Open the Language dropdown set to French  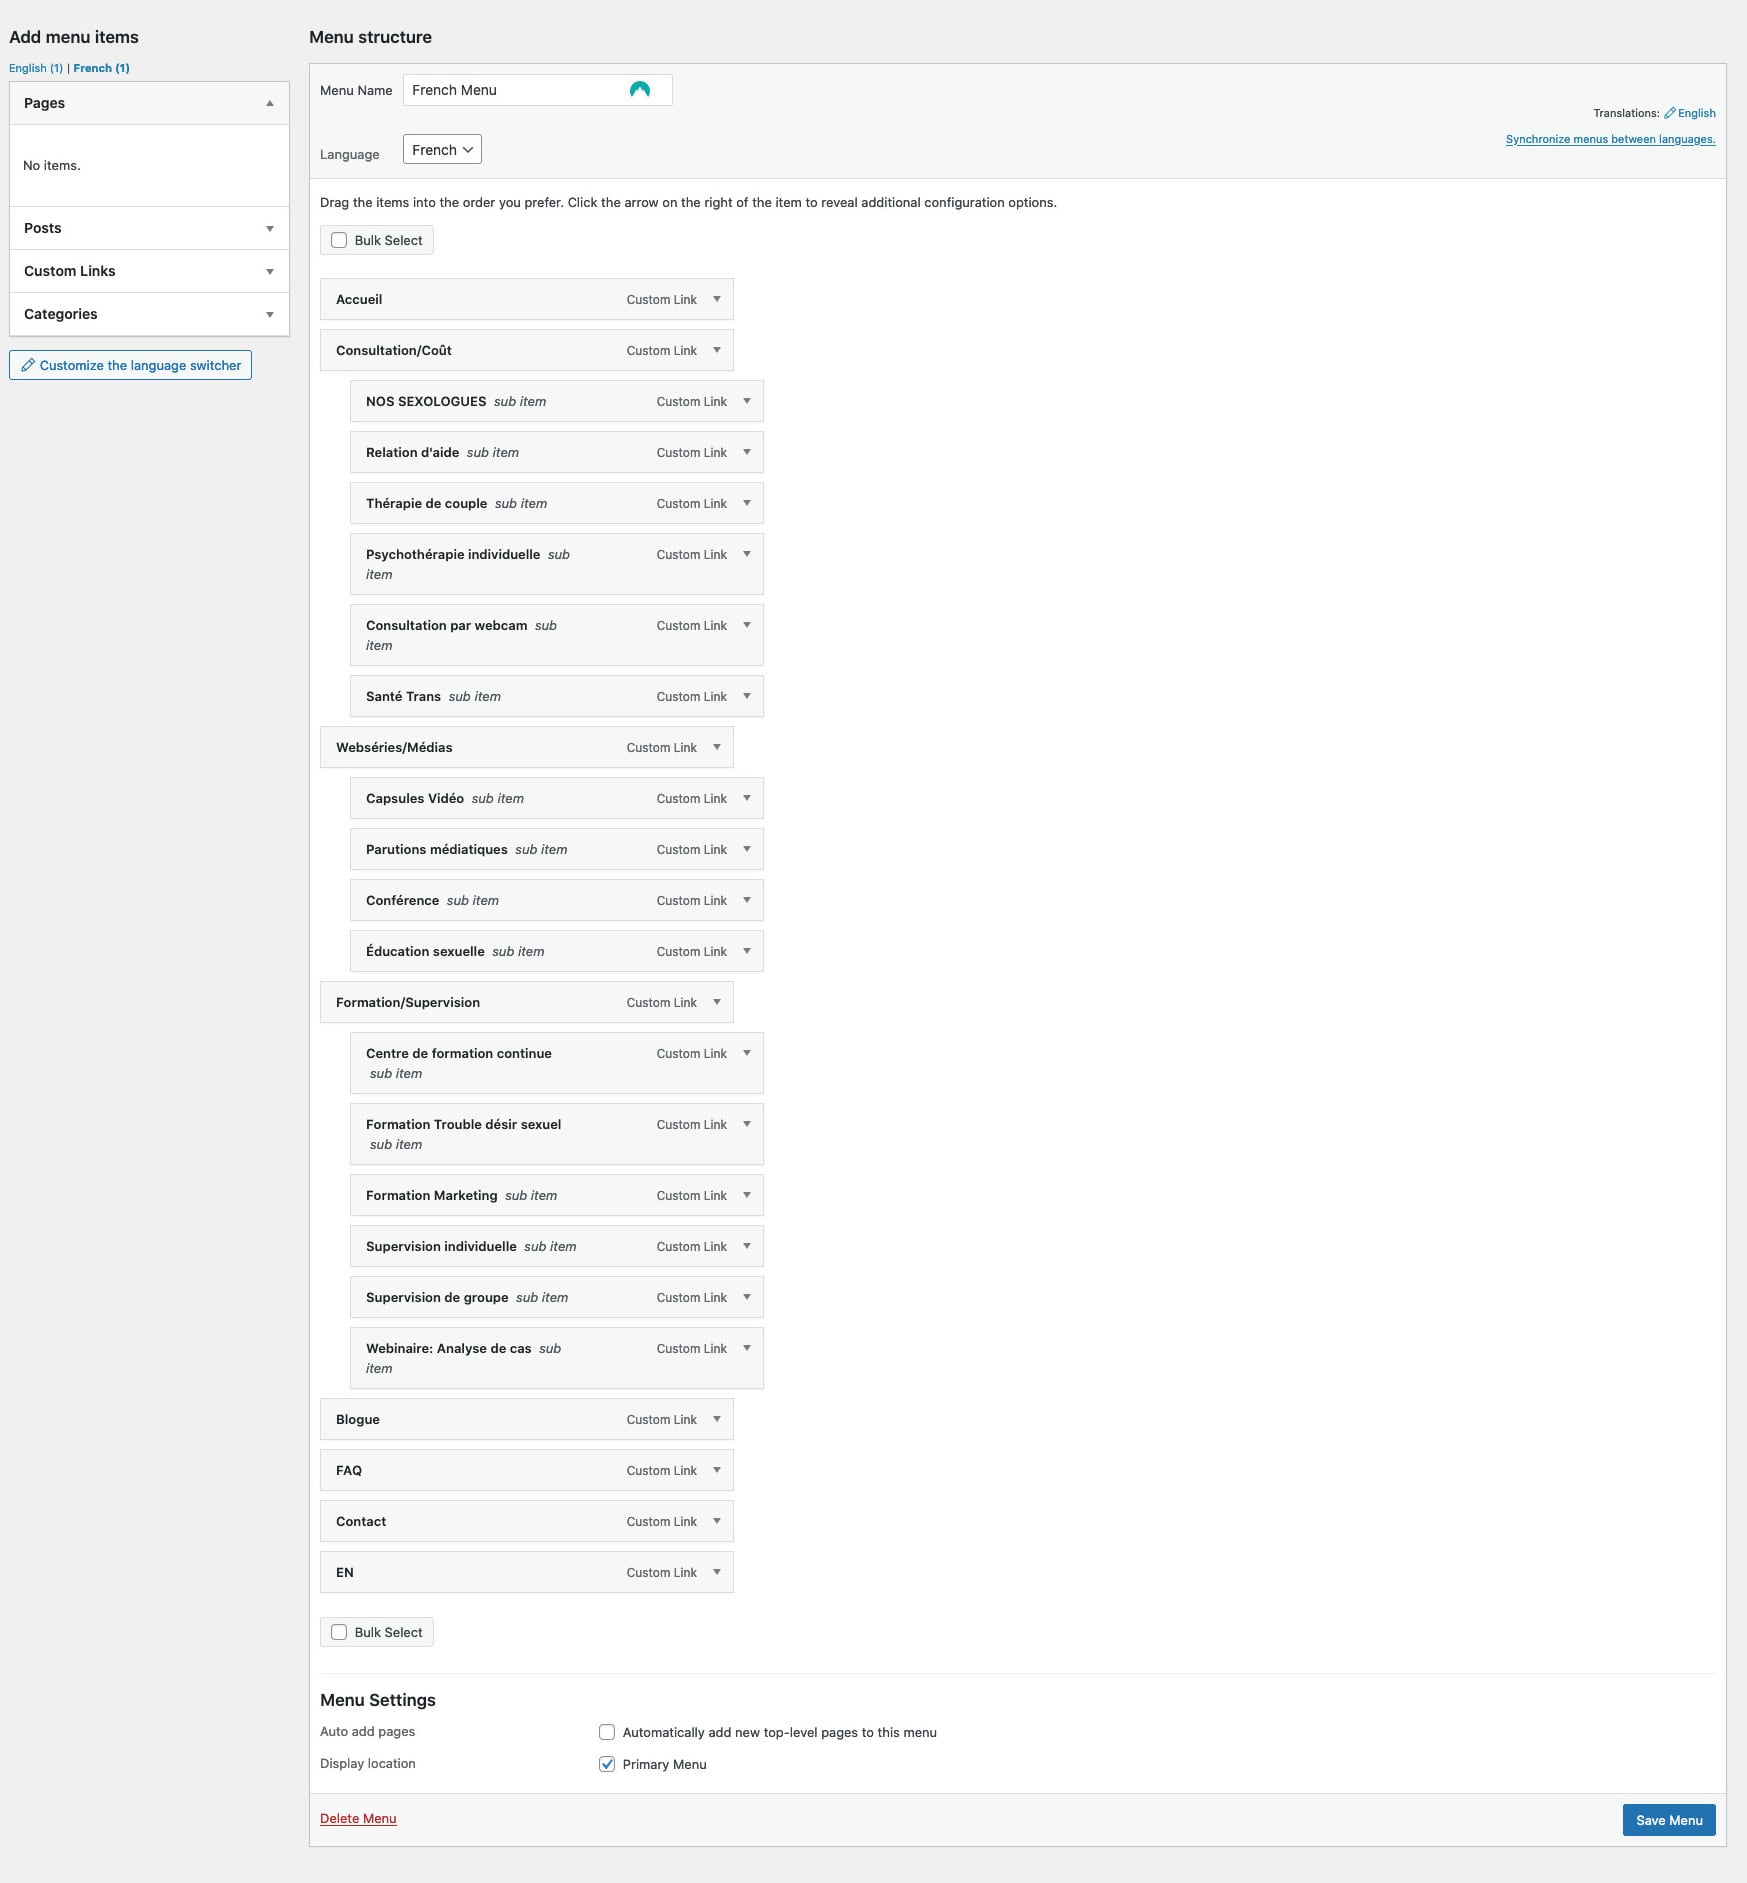pyautogui.click(x=442, y=149)
